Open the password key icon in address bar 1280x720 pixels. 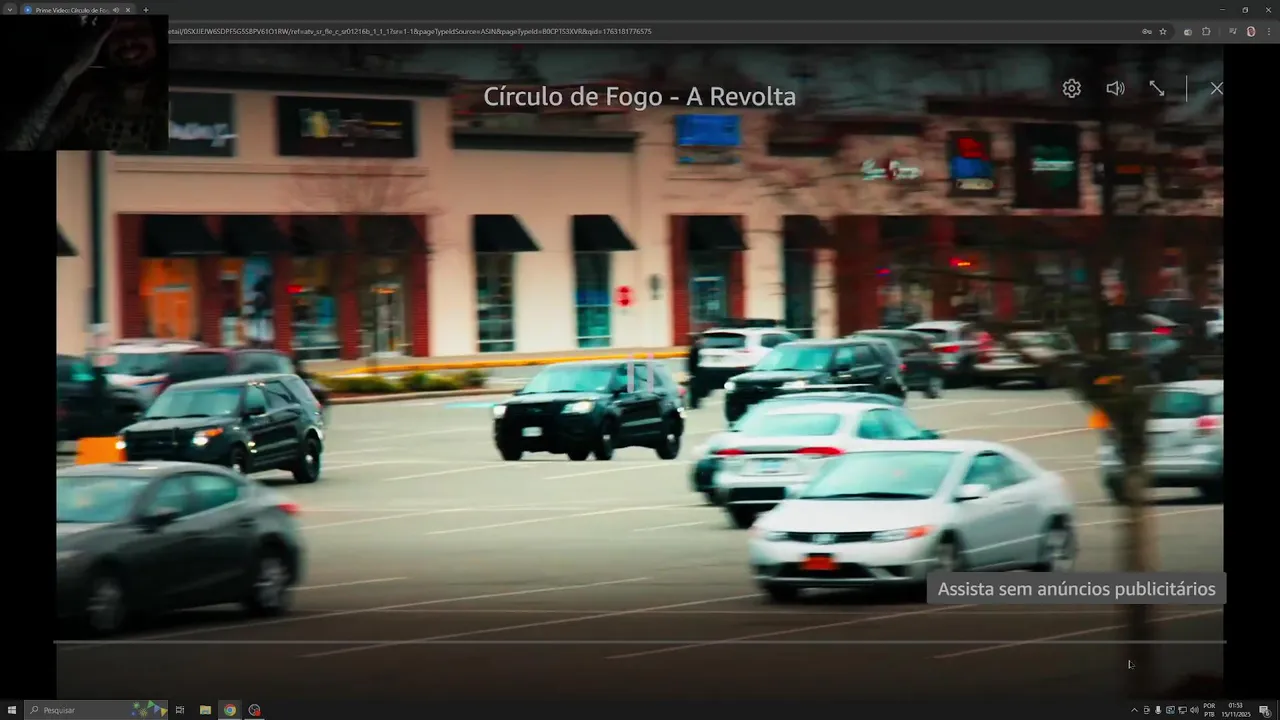point(1147,31)
